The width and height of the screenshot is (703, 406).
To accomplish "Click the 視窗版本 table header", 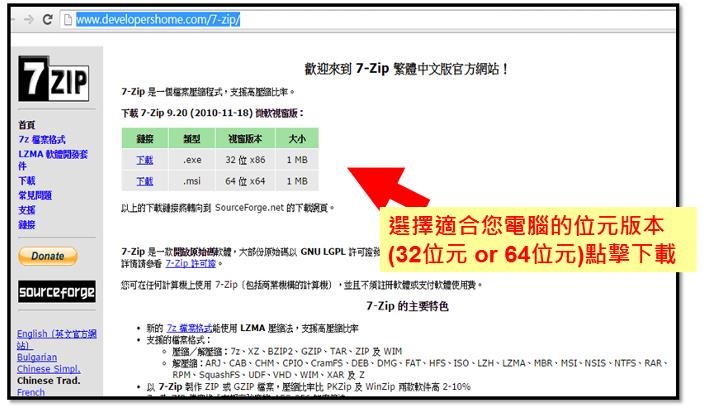I will [245, 139].
